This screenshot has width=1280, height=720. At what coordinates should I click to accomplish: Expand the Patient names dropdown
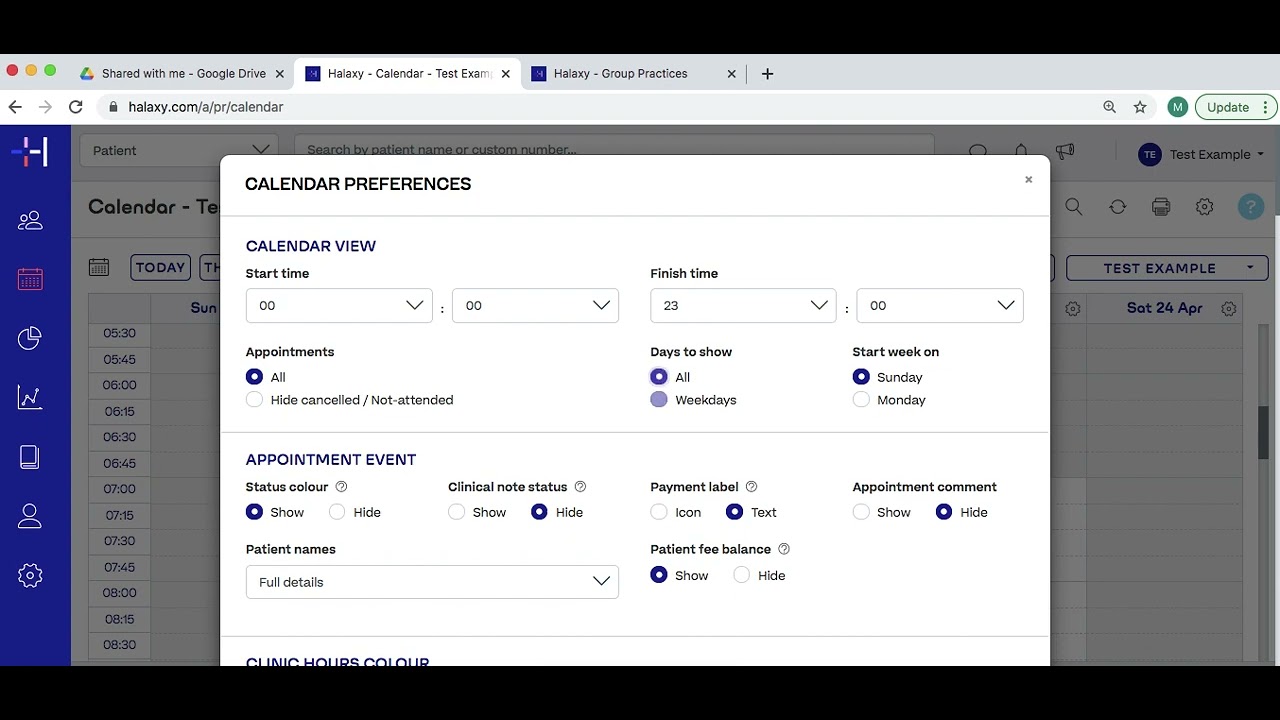click(432, 582)
